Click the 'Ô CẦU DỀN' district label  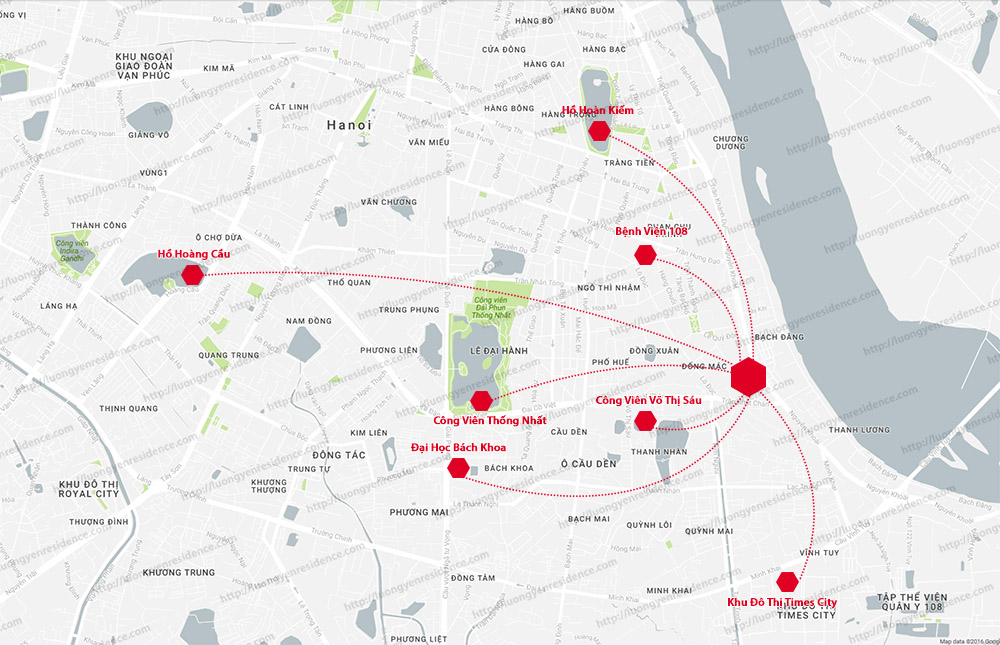click(589, 464)
